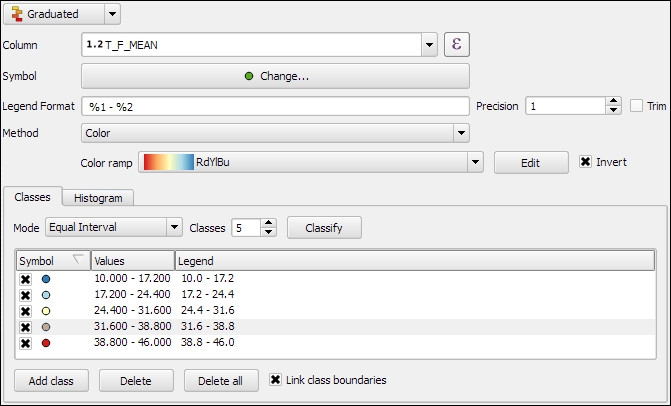Click the Delete all button

pos(221,381)
